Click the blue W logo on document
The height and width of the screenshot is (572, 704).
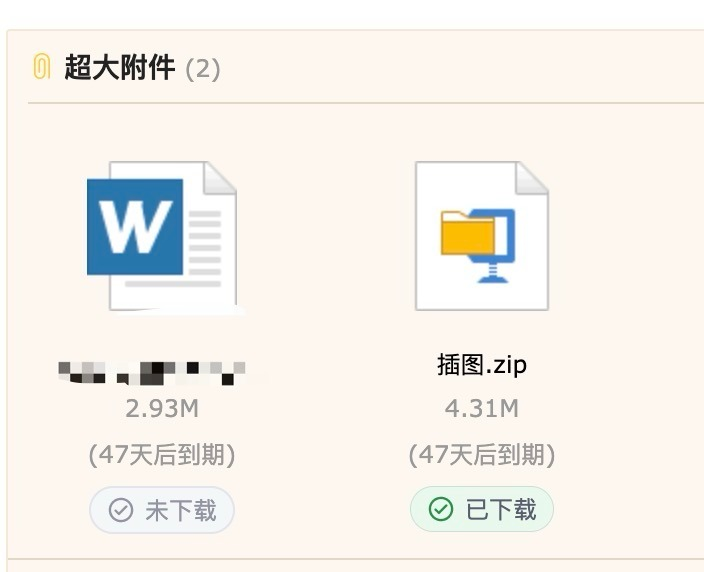tap(134, 227)
